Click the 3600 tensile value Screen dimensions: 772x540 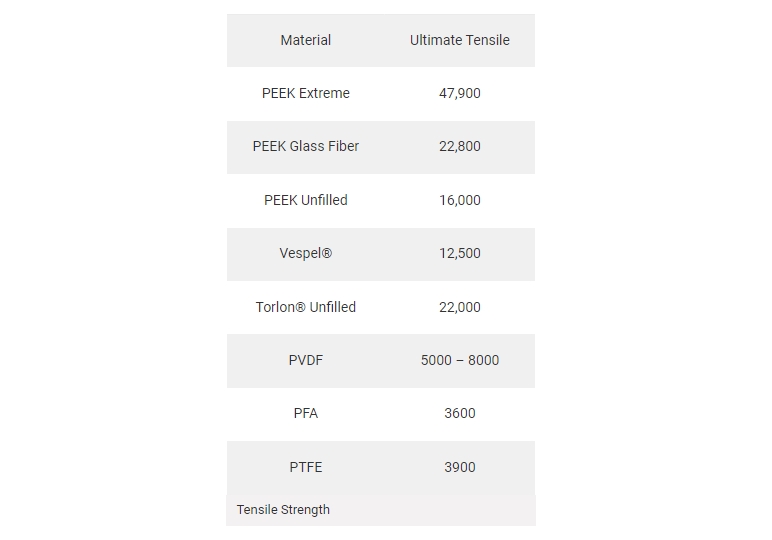pyautogui.click(x=459, y=413)
